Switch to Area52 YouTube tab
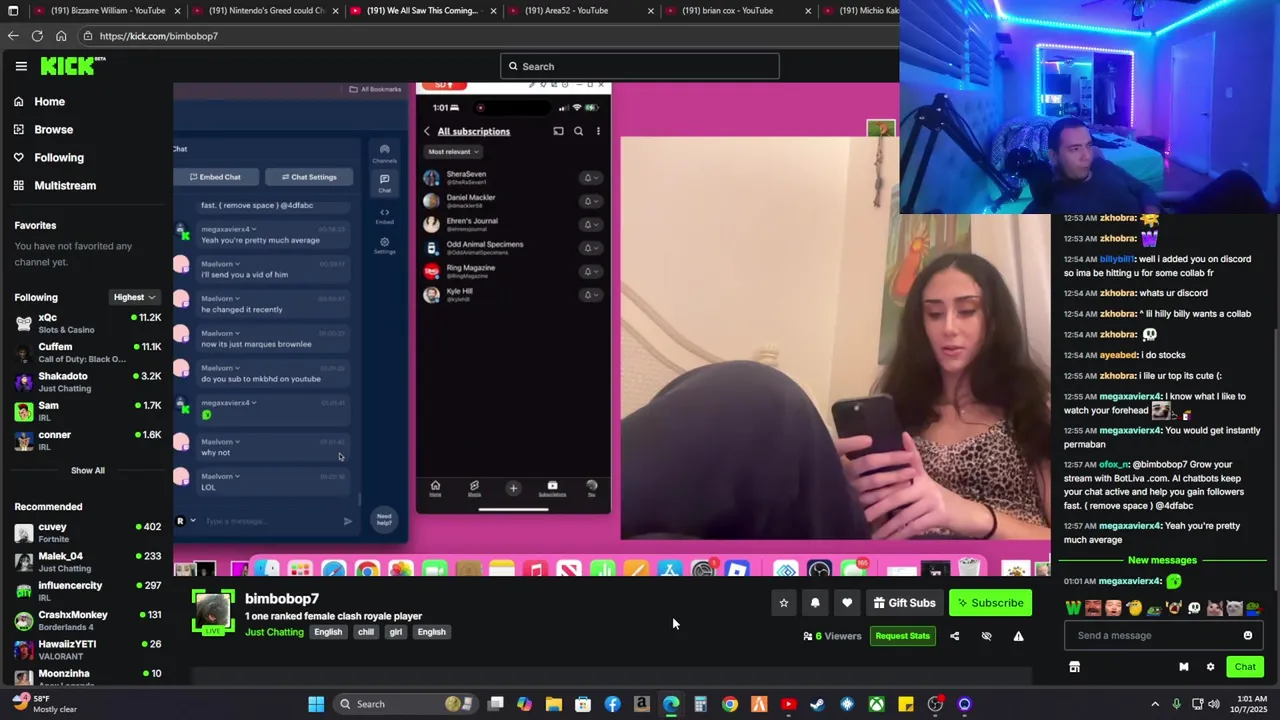1280x720 pixels. (x=578, y=10)
